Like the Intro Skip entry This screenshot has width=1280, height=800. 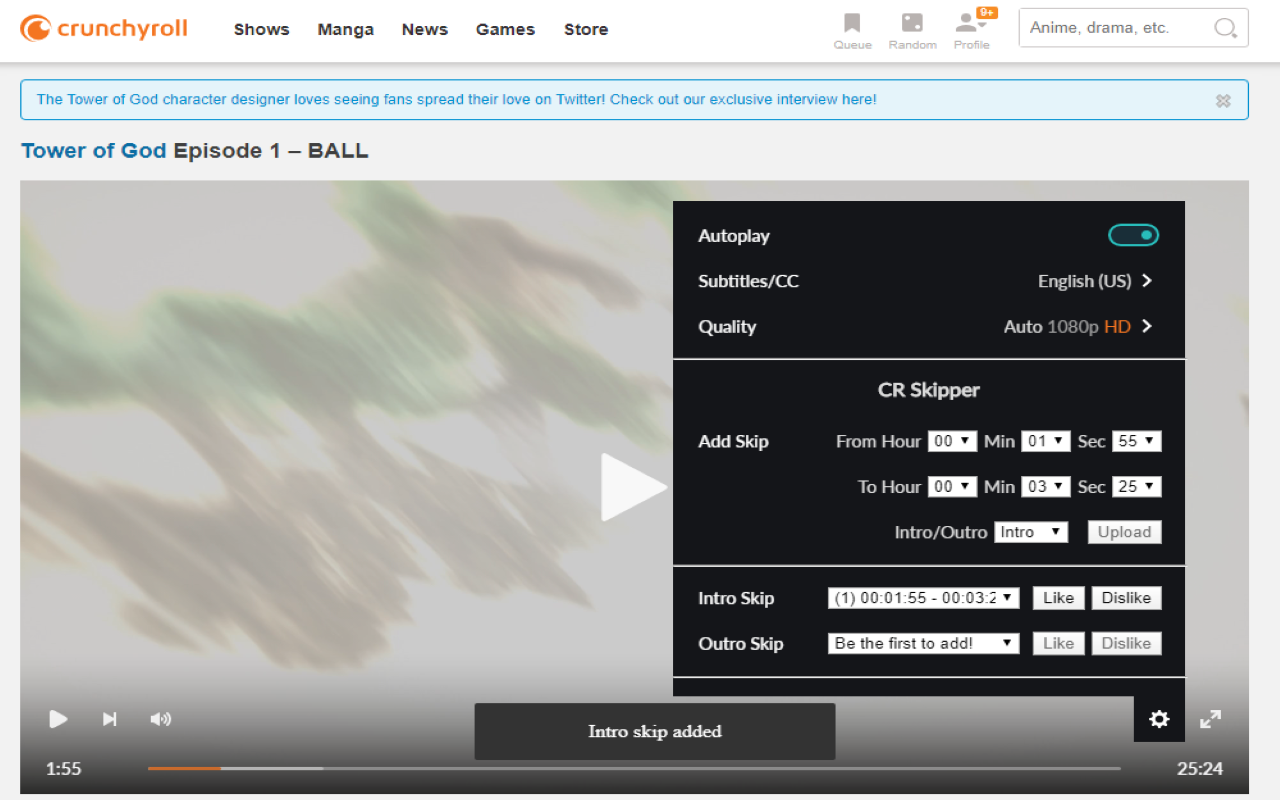(x=1058, y=598)
